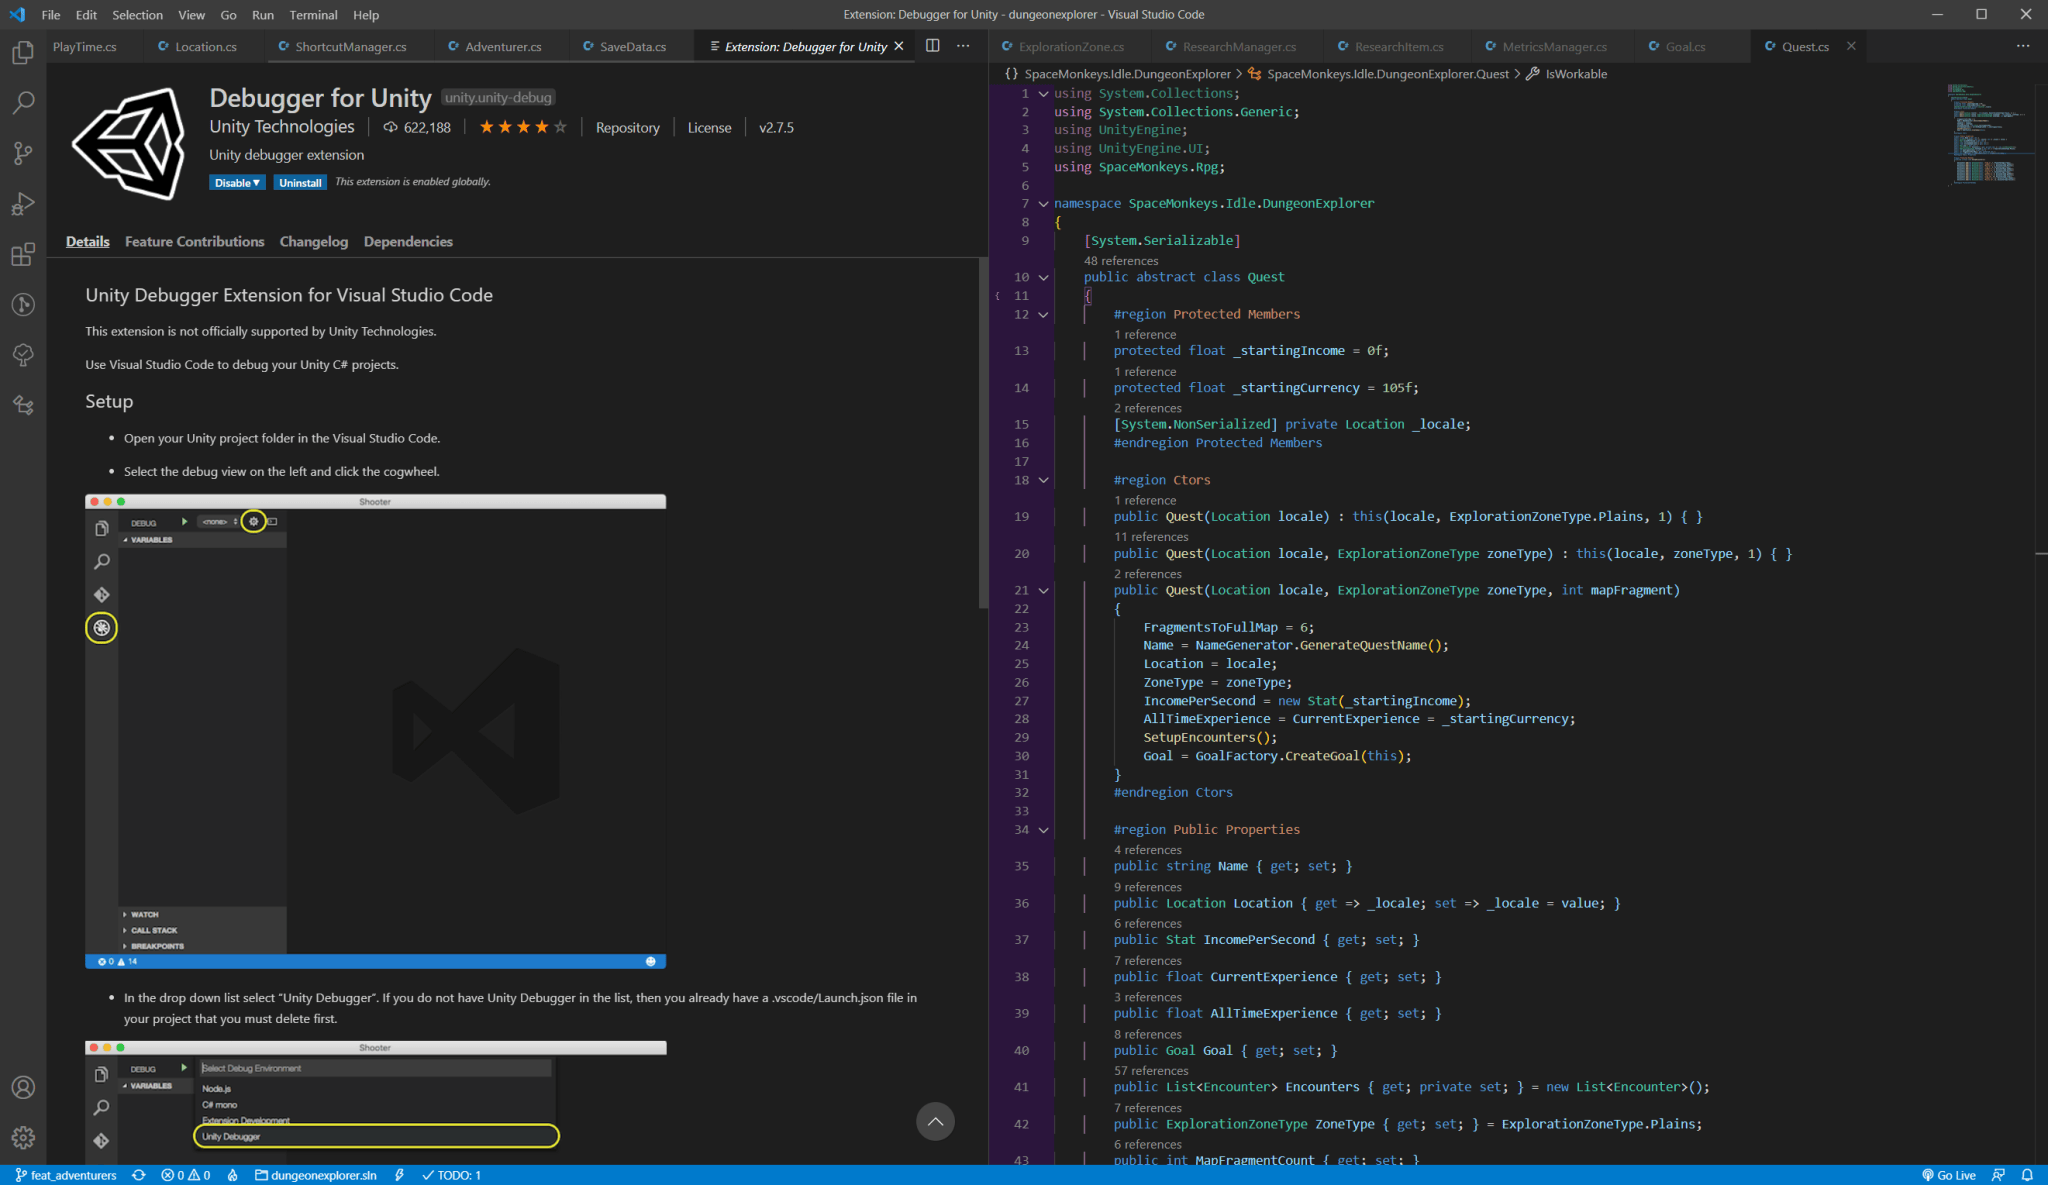Click the Uninstall button
This screenshot has width=2048, height=1185.
tap(300, 182)
